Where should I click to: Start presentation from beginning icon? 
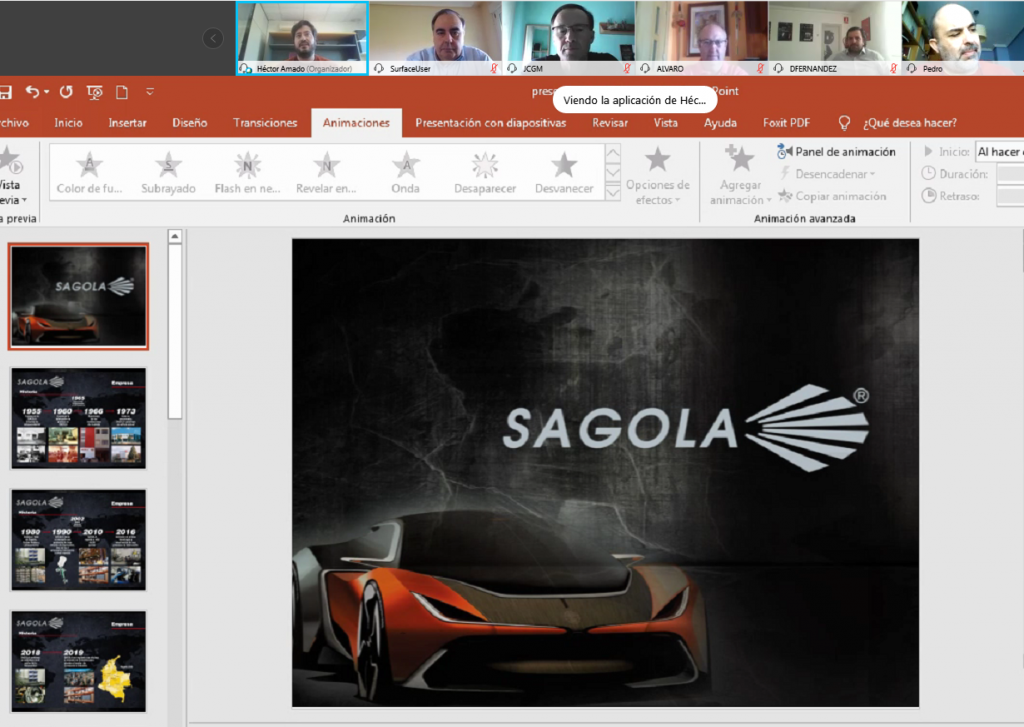(95, 92)
